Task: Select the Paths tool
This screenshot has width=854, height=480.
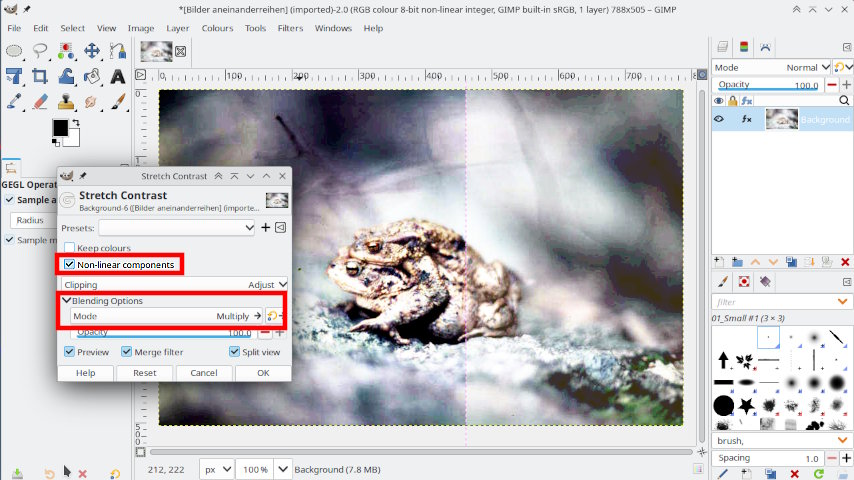Action: coord(118,51)
